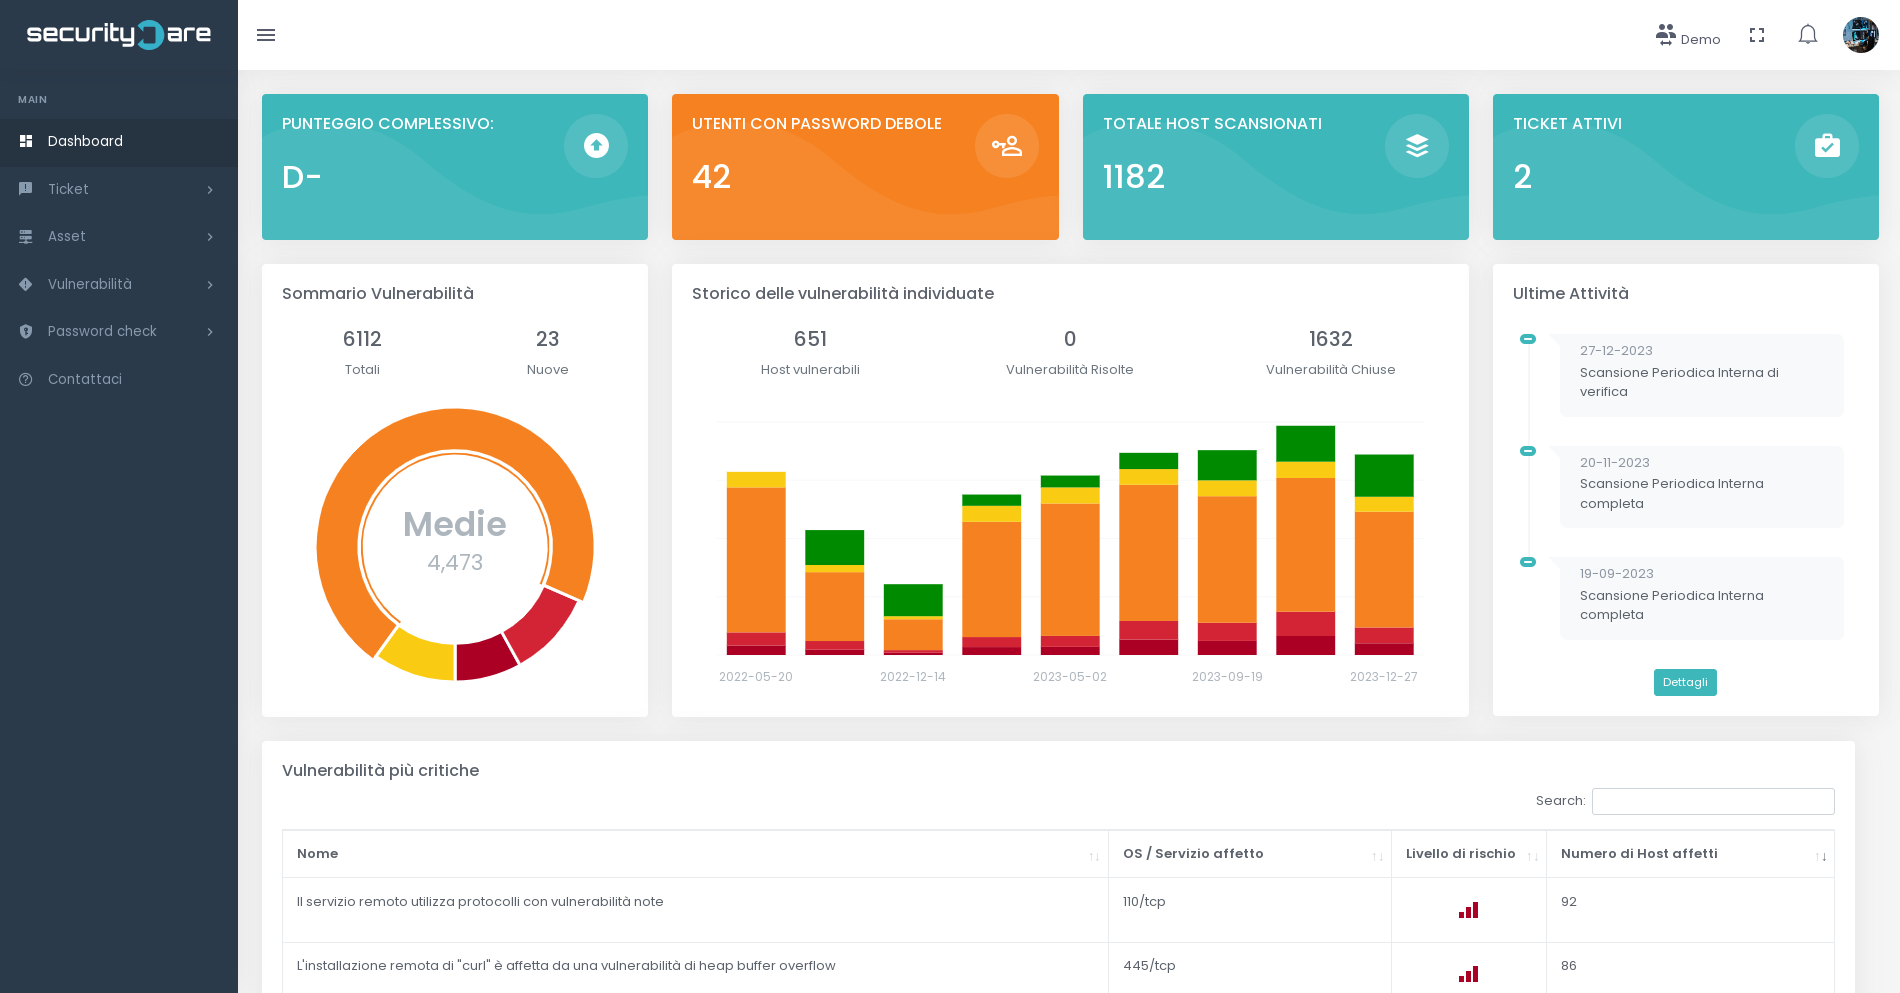
Task: Open the 20-11-2023 scan activity entry
Action: (x=1701, y=487)
